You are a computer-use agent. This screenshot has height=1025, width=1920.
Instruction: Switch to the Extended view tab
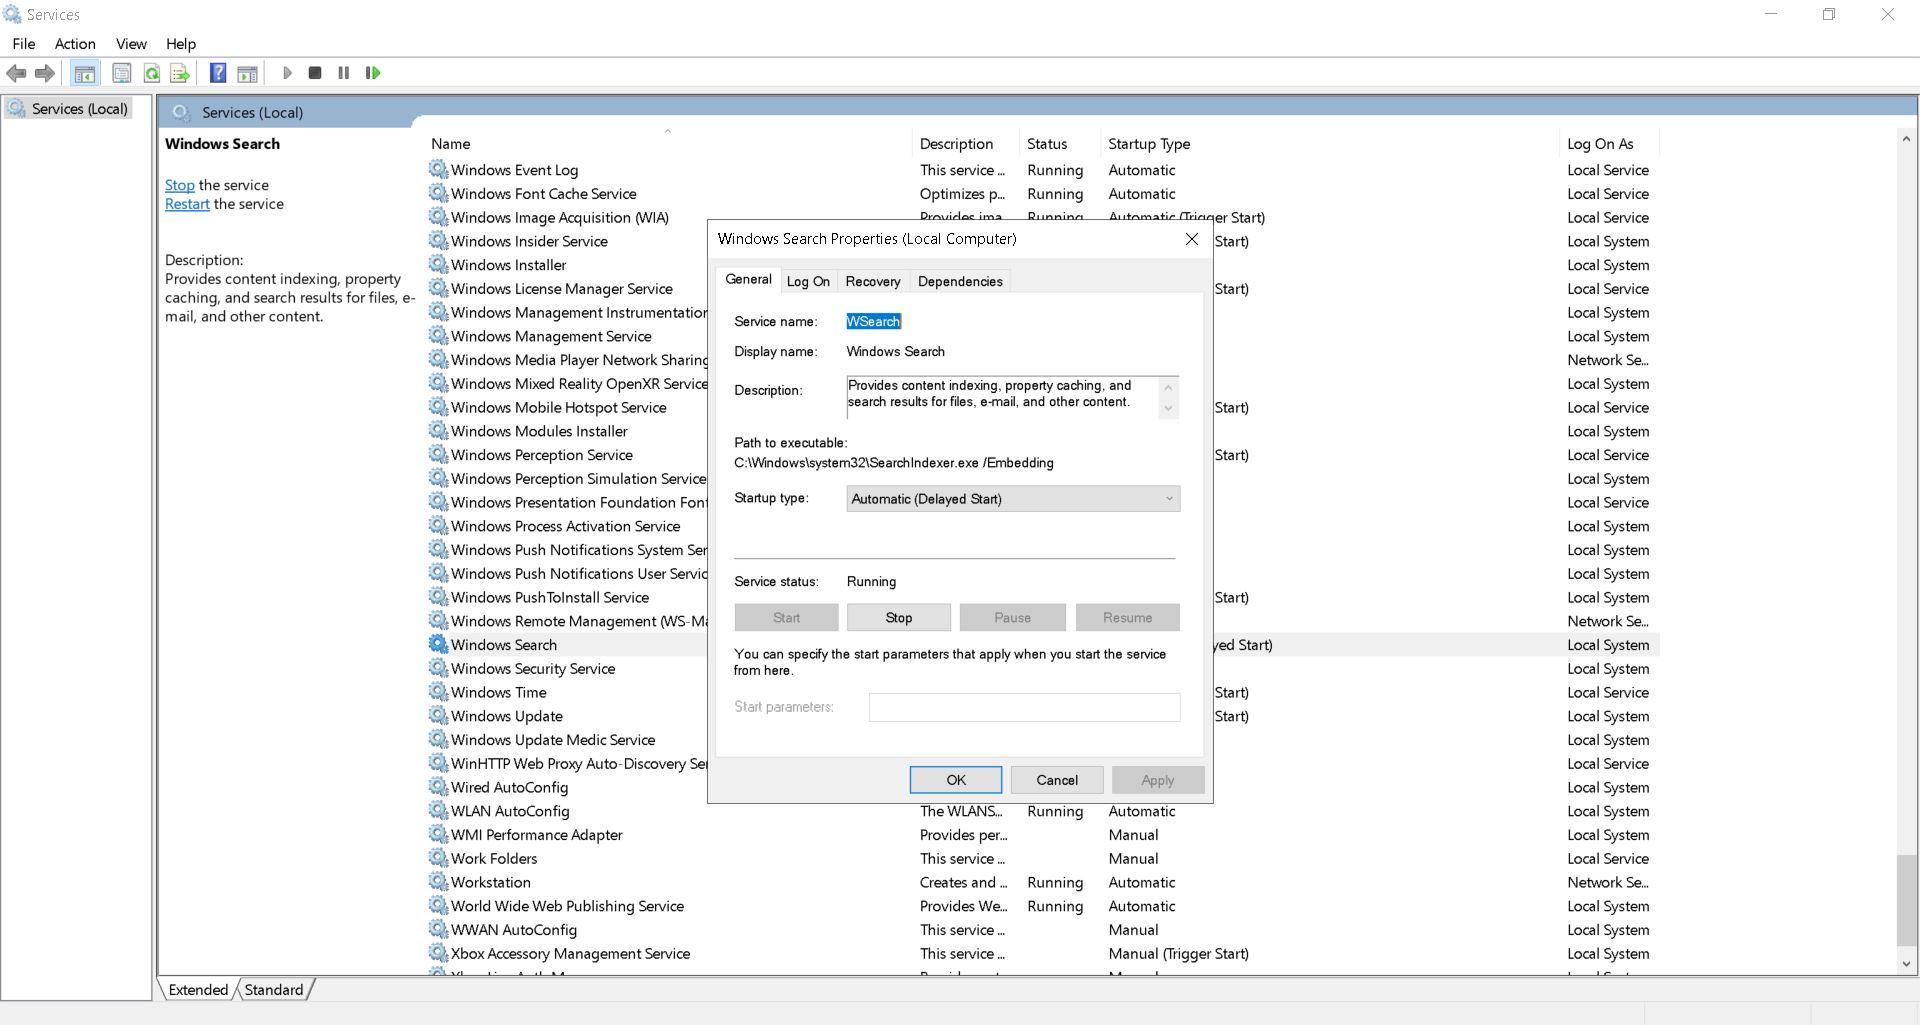(x=198, y=990)
